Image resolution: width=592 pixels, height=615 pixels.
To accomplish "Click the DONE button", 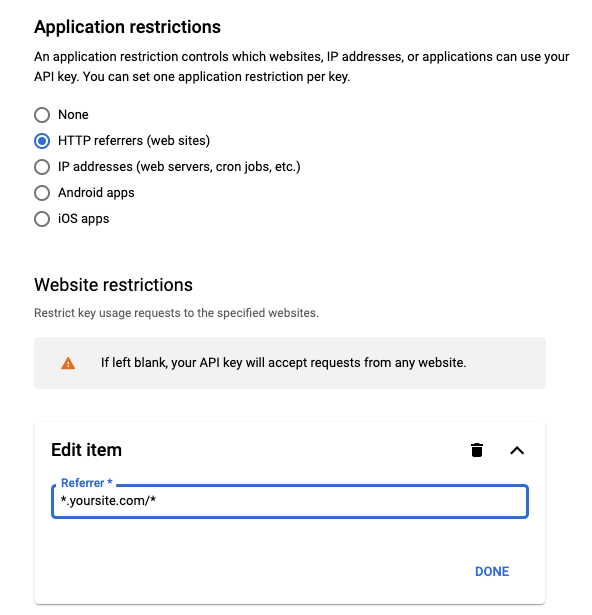I will point(492,571).
